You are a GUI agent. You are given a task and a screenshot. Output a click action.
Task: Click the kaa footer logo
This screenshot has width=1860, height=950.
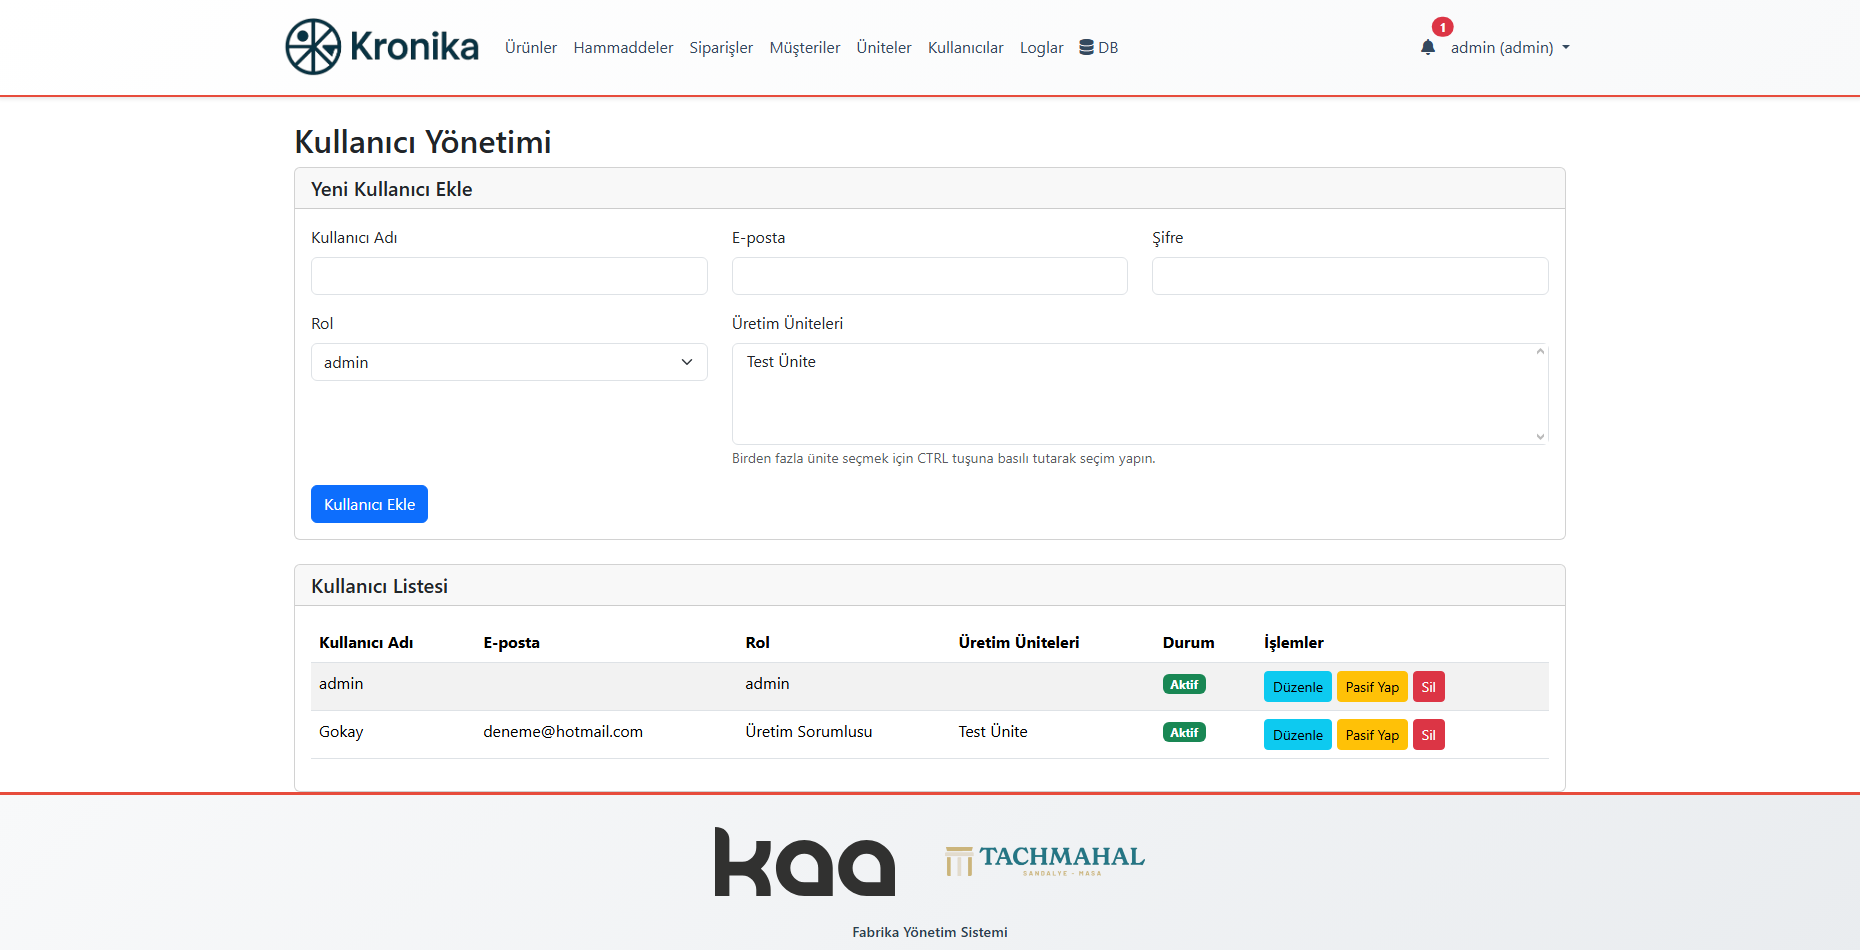click(804, 861)
